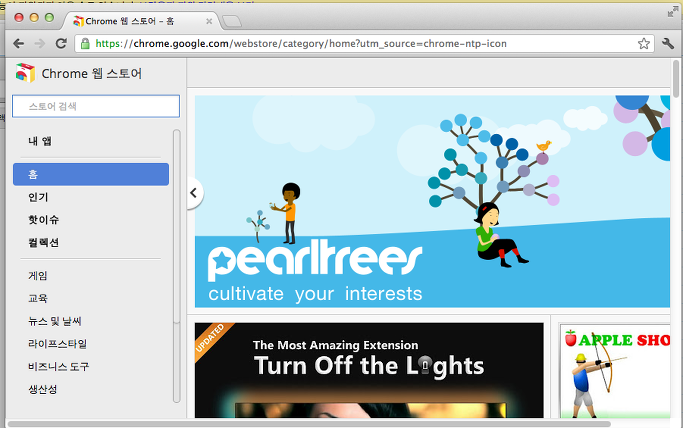683x428 pixels.
Task: Click the Chrome 웹 스토어 header title
Action: (92, 74)
